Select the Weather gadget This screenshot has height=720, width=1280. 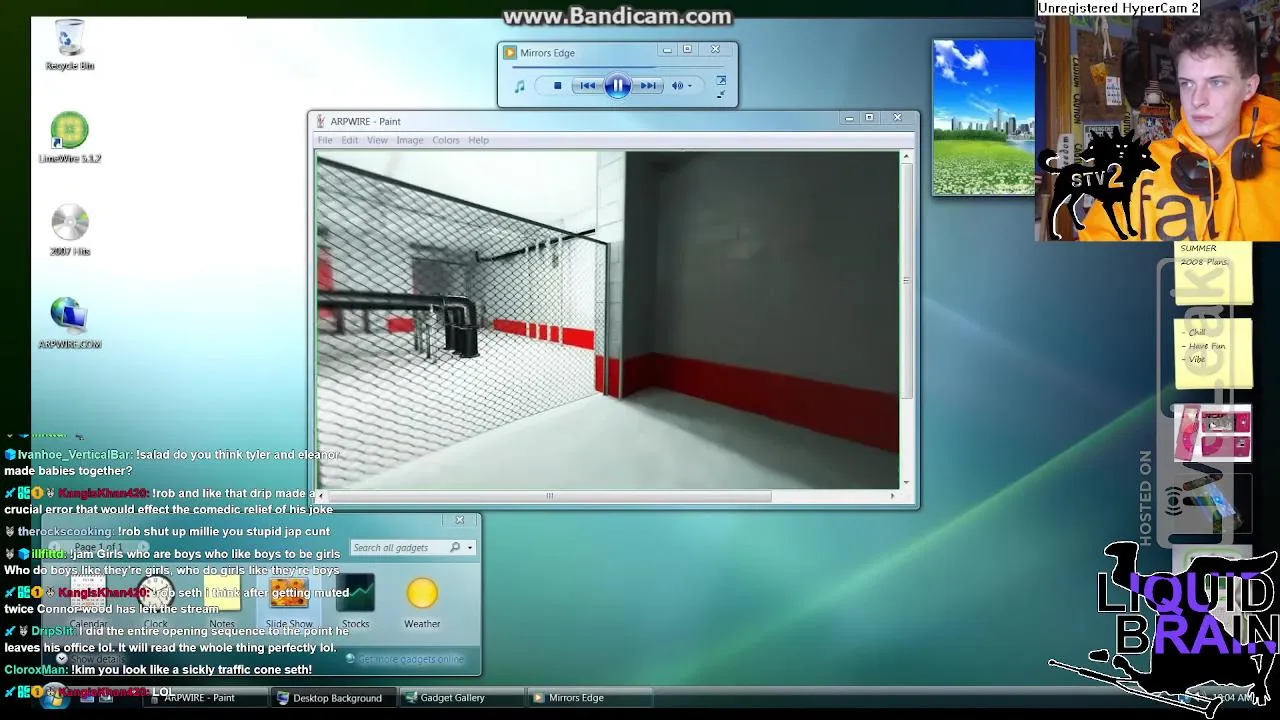click(422, 601)
